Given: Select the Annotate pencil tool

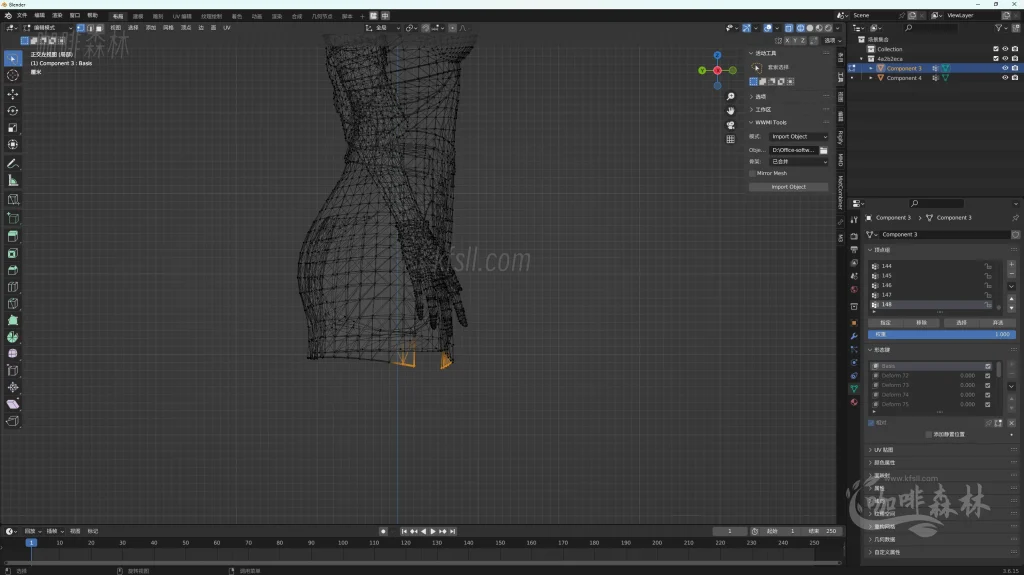Looking at the screenshot, I should (x=12, y=163).
